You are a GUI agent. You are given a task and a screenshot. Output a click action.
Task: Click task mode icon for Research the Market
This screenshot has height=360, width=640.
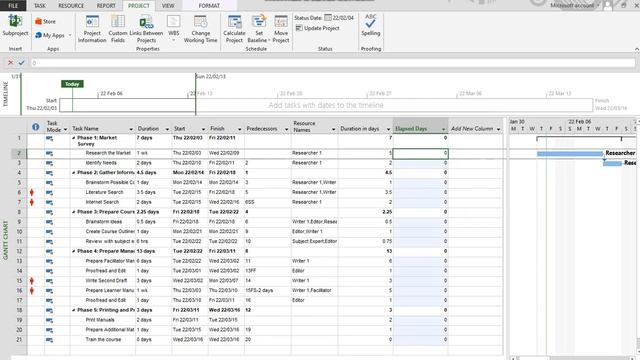49,153
